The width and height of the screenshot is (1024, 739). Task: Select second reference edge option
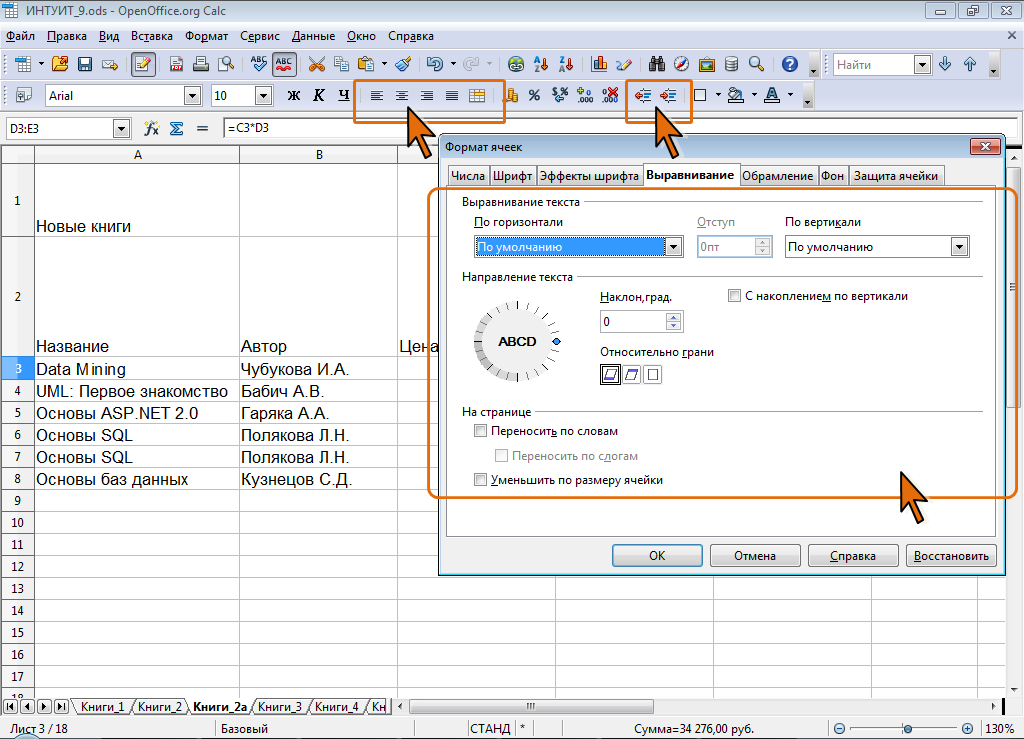pos(632,375)
